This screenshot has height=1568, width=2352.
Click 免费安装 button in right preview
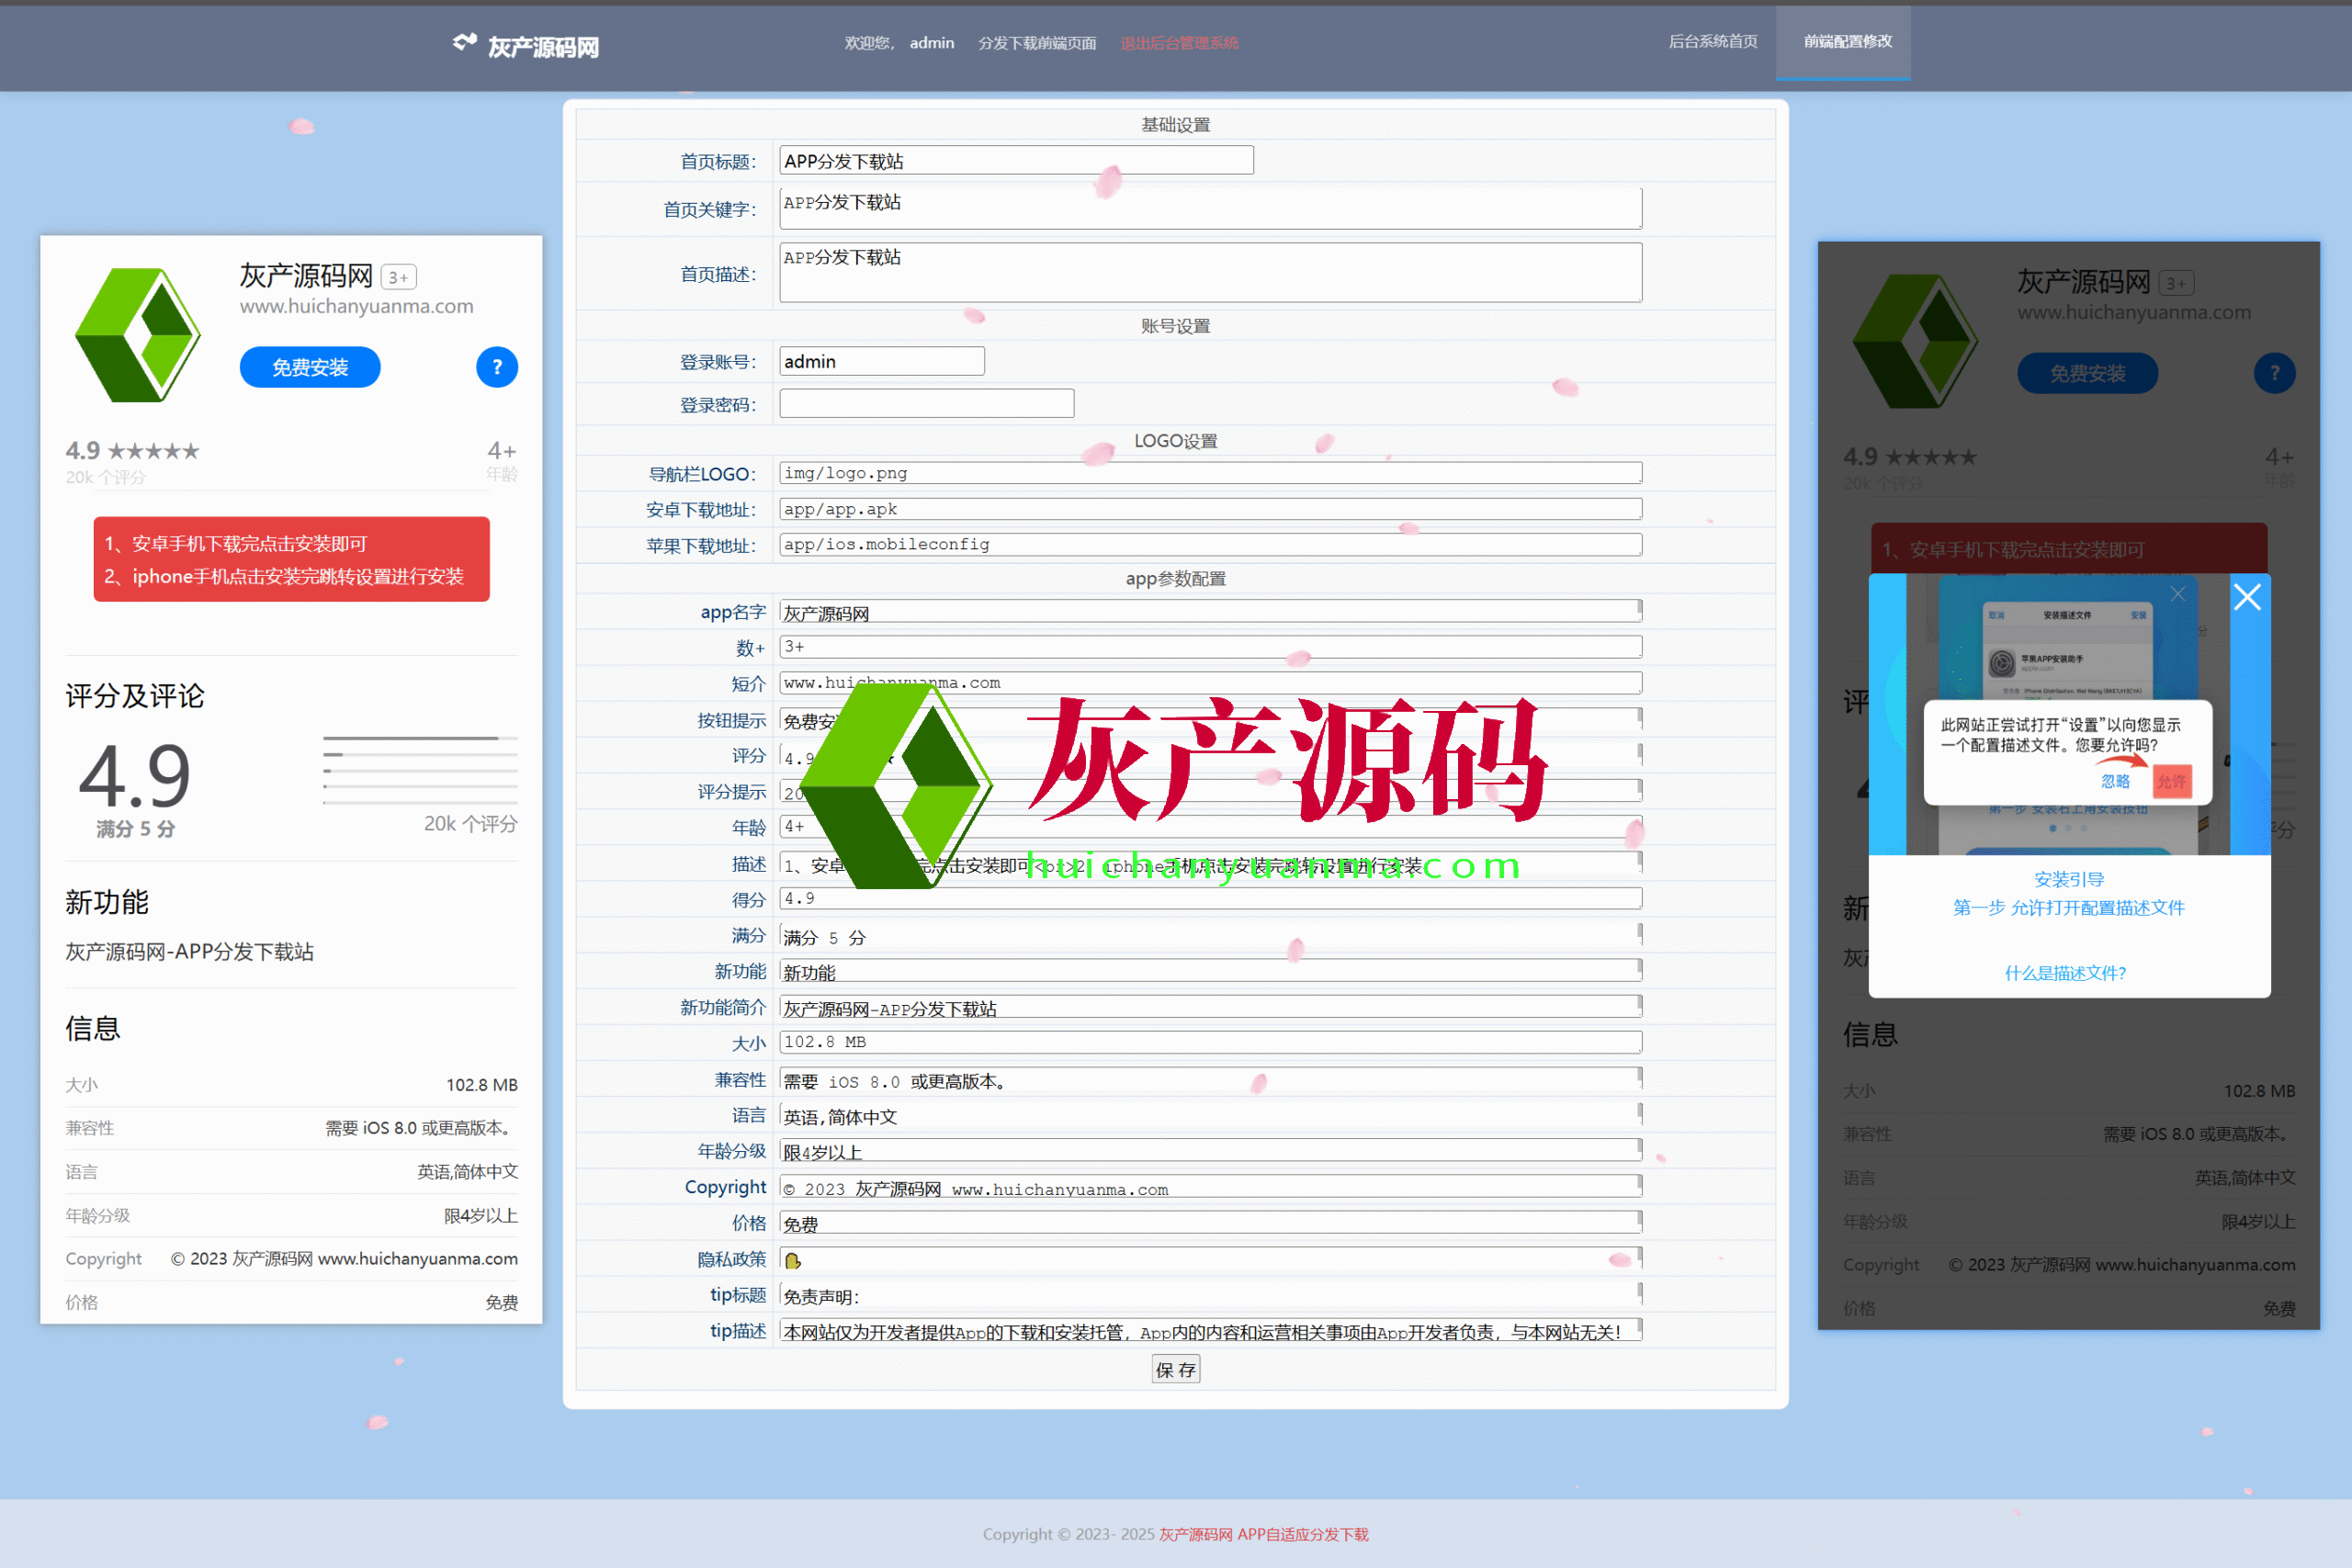2087,373
